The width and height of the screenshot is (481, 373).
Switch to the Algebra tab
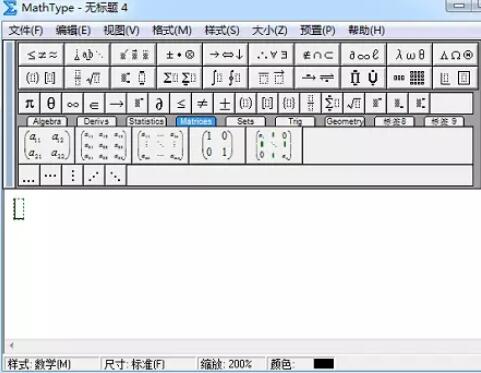pos(47,121)
